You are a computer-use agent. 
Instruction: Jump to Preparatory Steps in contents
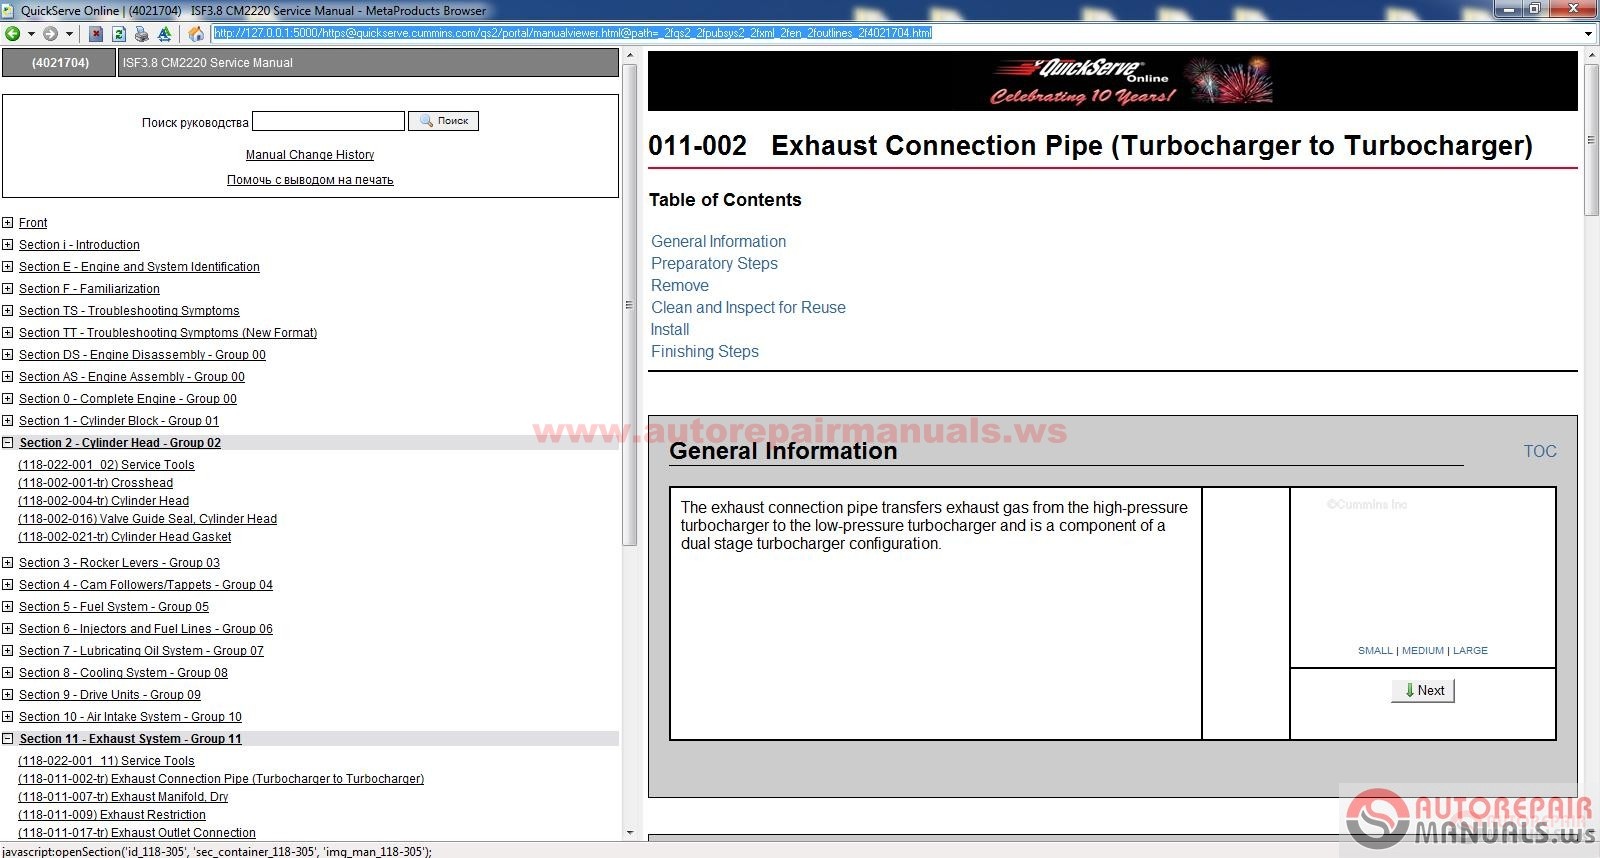[714, 264]
